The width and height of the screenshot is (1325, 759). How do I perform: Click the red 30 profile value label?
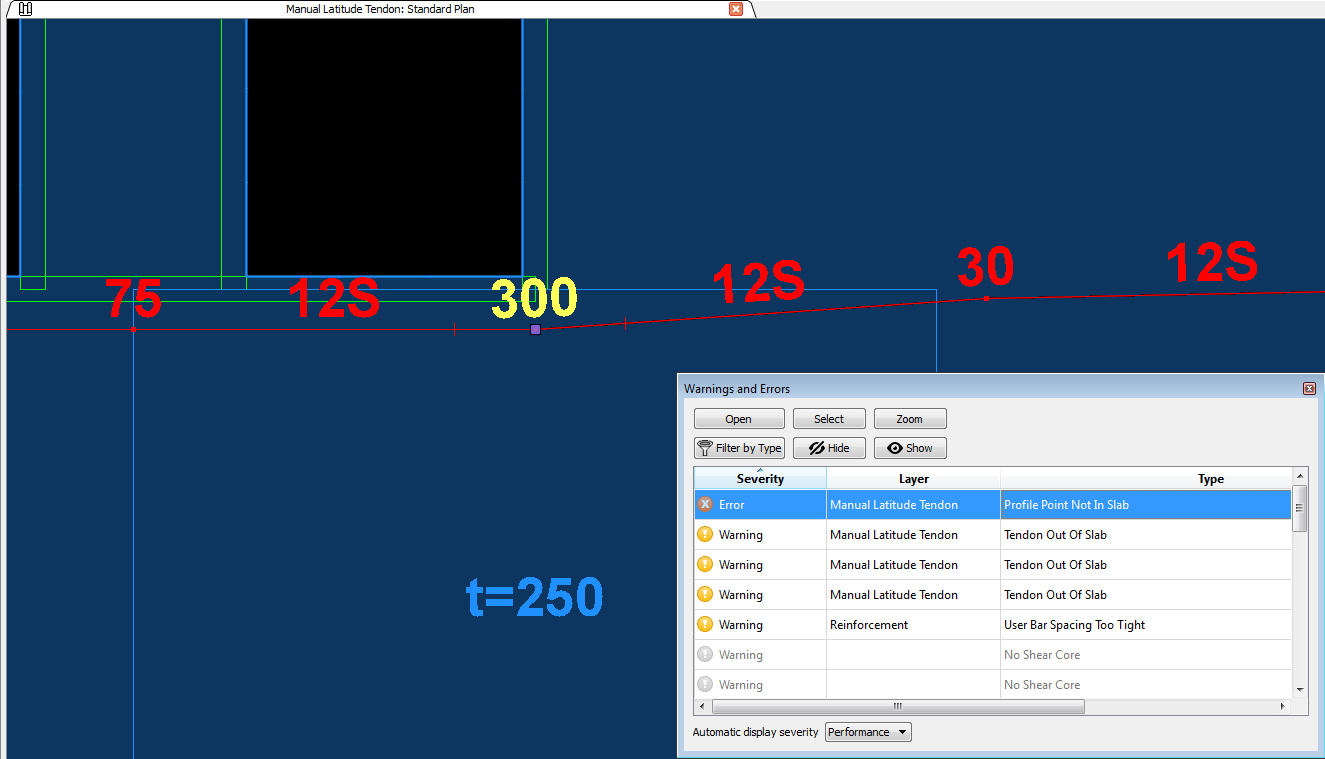click(986, 267)
